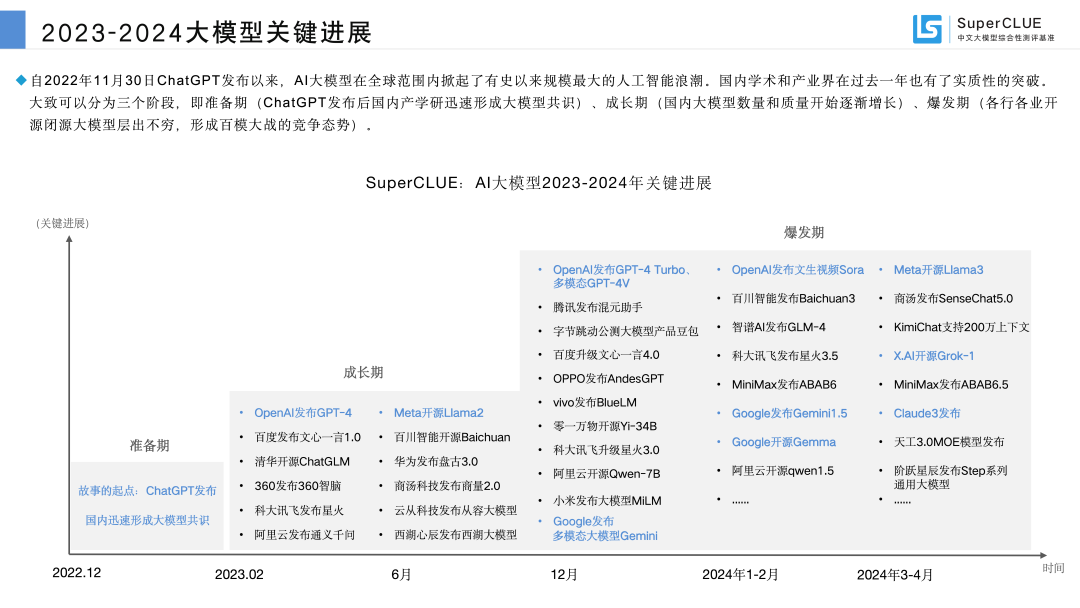Click Google开源Gemma entry
This screenshot has width=1080, height=608.
click(x=784, y=442)
